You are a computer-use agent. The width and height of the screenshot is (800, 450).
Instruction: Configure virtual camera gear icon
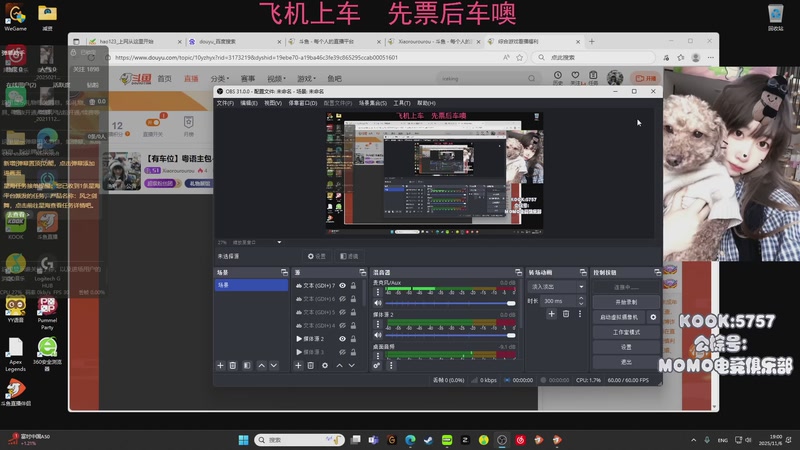click(653, 317)
